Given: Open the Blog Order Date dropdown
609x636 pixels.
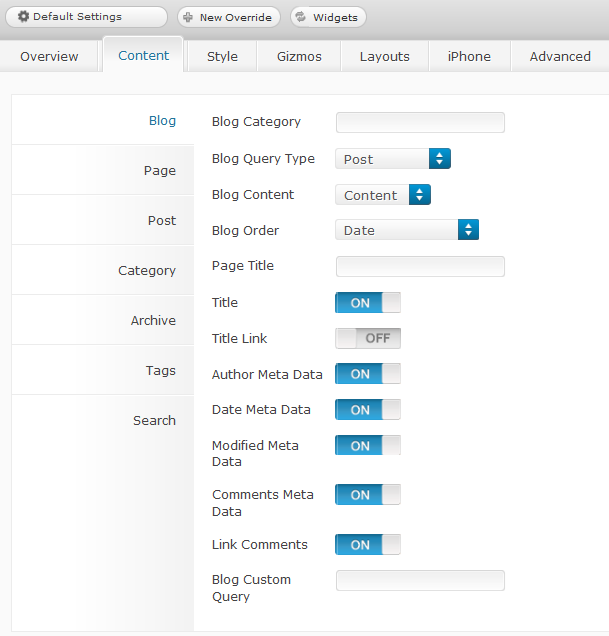Looking at the screenshot, I should (407, 230).
